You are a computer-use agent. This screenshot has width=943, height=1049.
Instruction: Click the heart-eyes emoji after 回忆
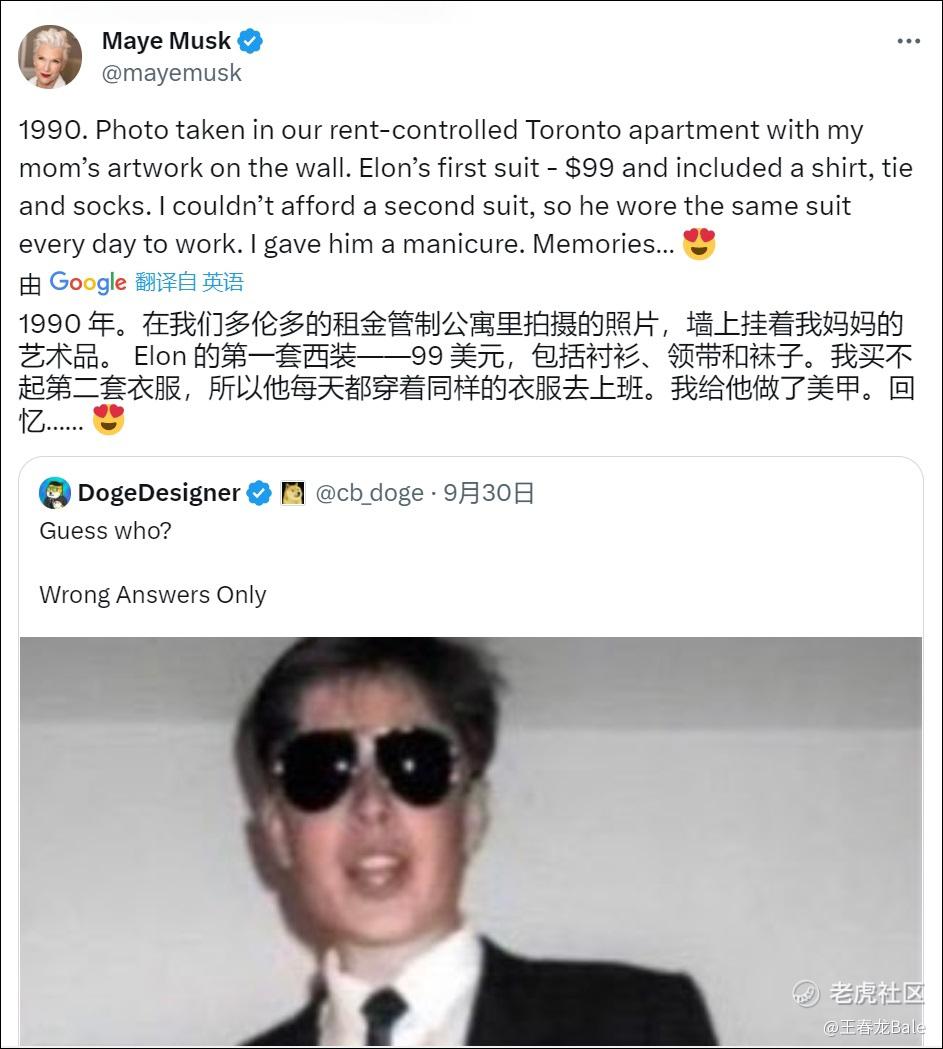[x=108, y=419]
